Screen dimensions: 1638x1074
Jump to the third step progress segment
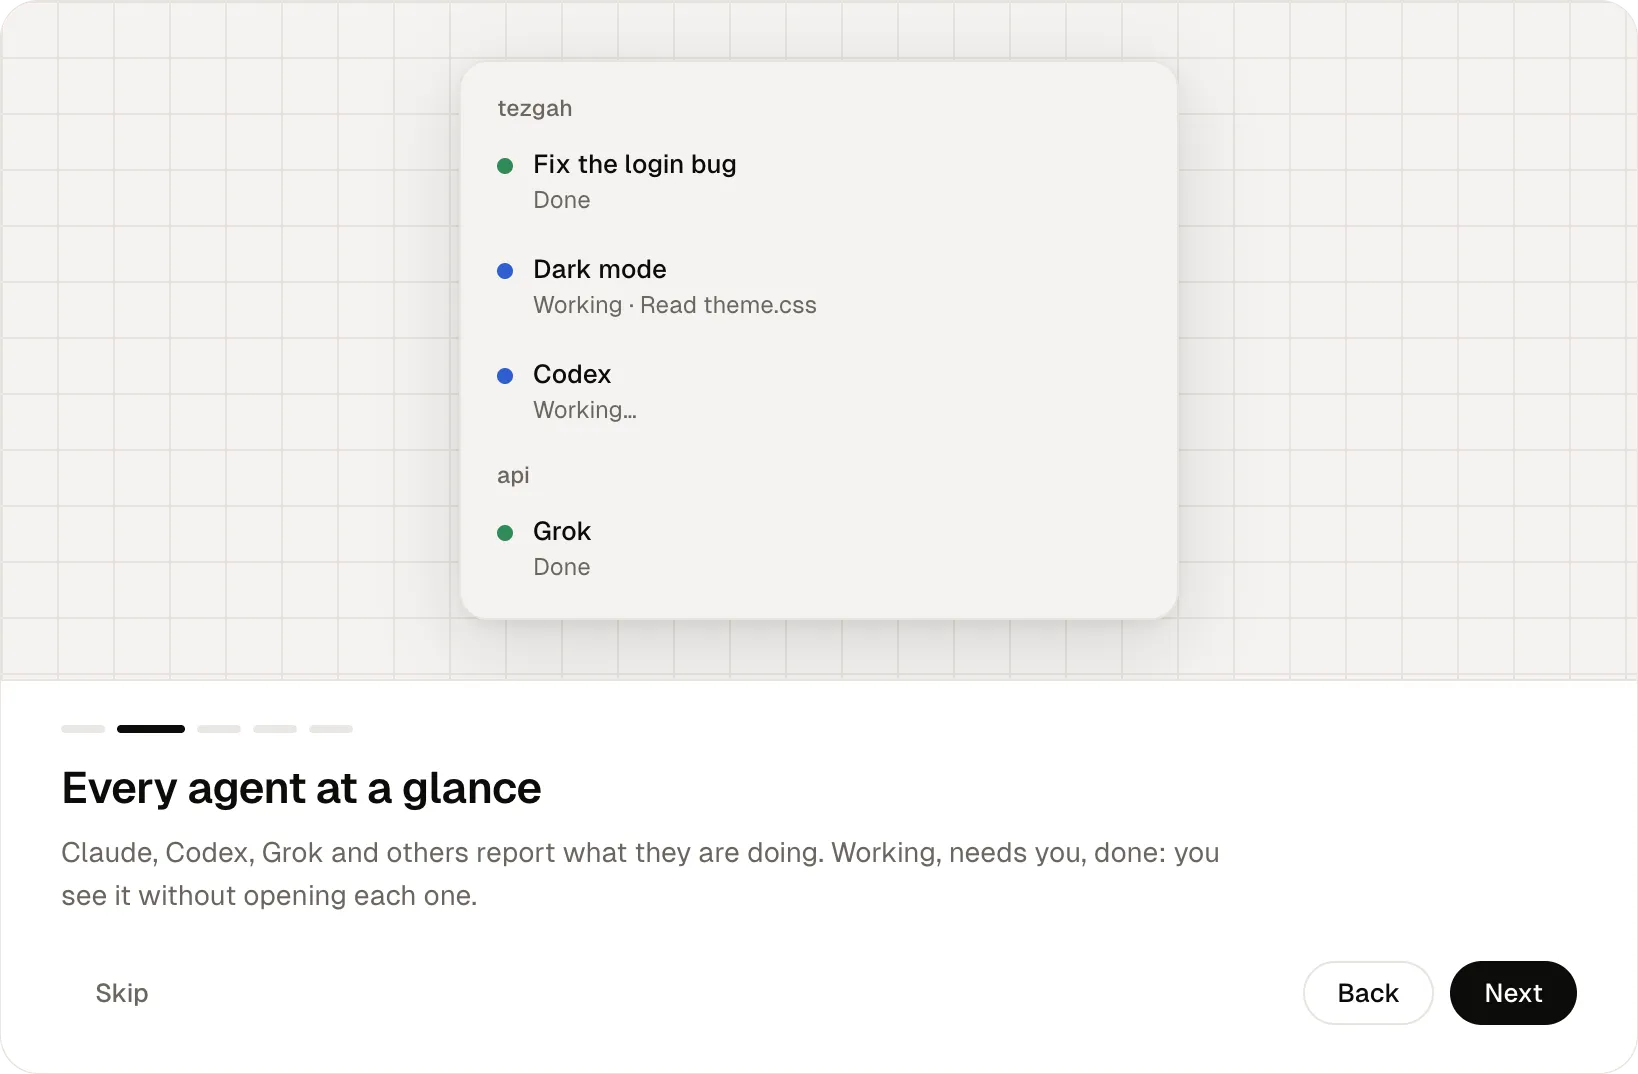(219, 729)
